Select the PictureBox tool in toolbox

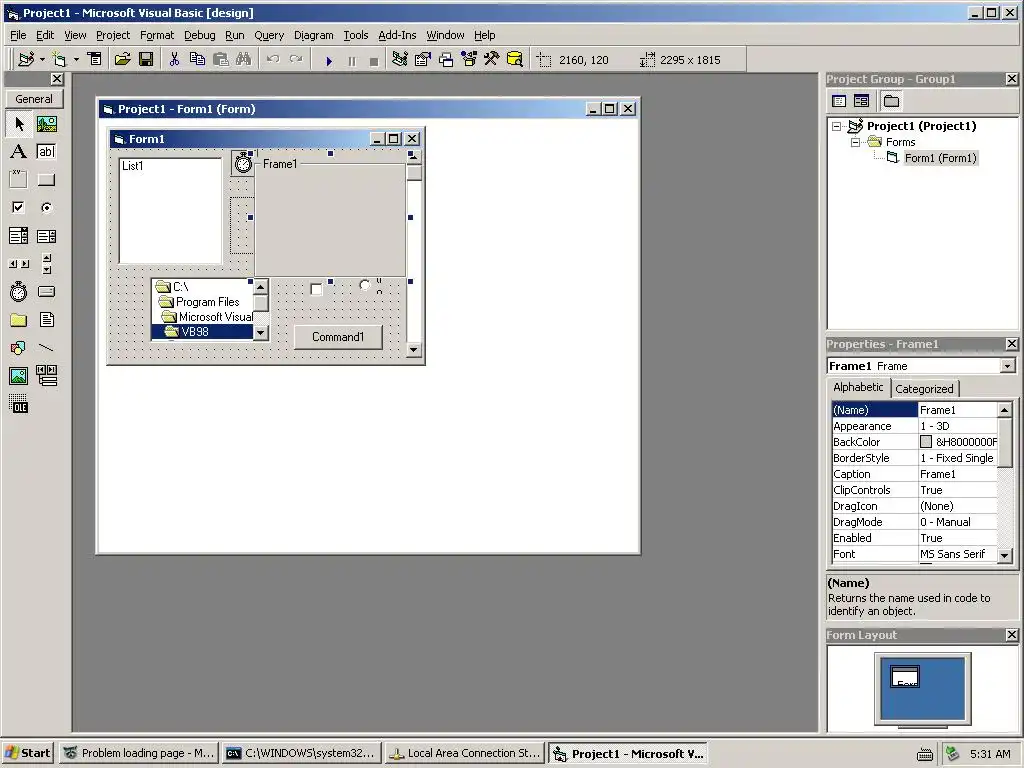46,123
